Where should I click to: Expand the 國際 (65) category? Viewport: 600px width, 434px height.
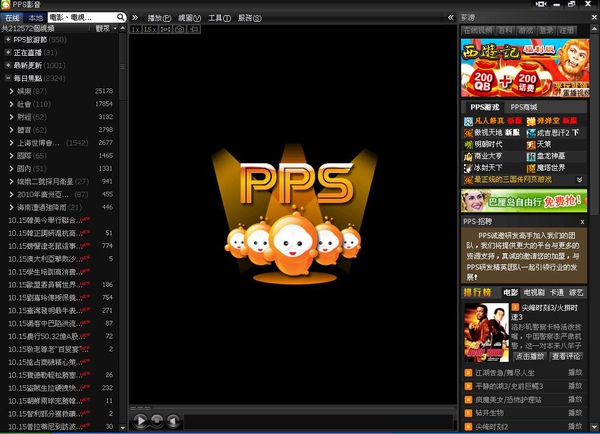point(11,156)
